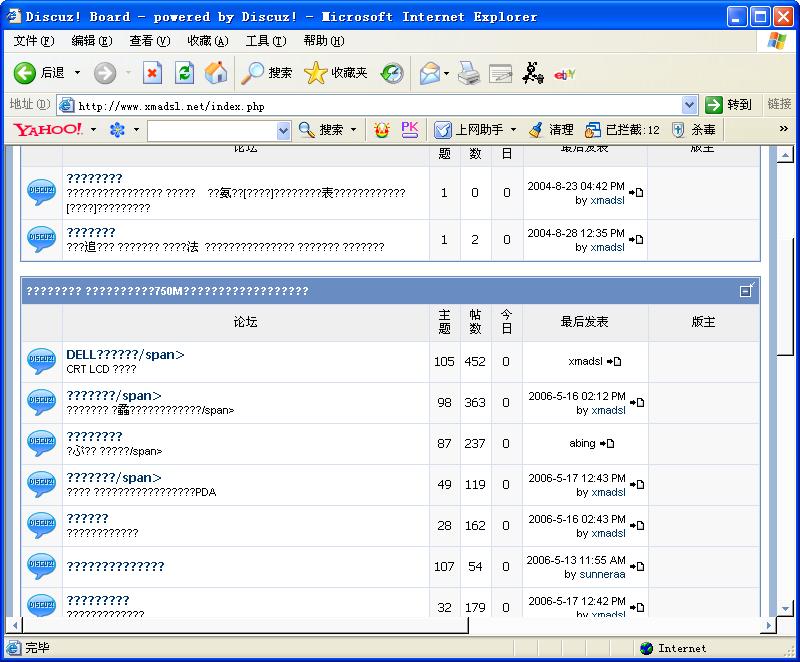The image size is (800, 662).
Task: Click the 上网助手 checkbox icon
Action: point(442,130)
